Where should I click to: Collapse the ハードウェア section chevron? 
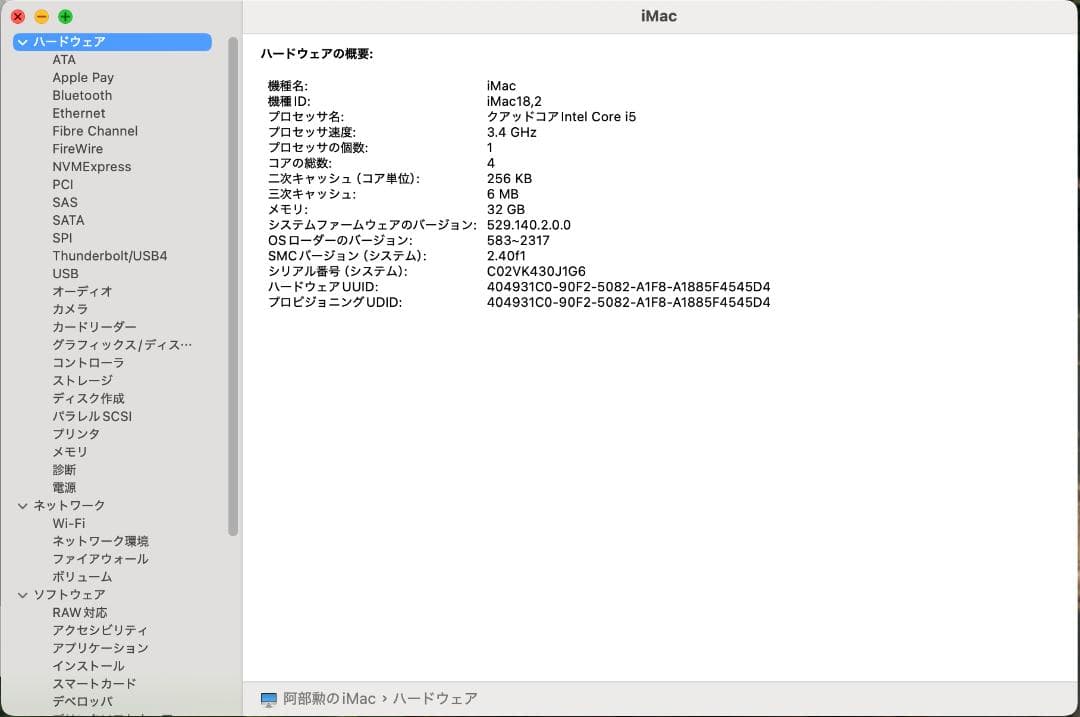pos(22,42)
